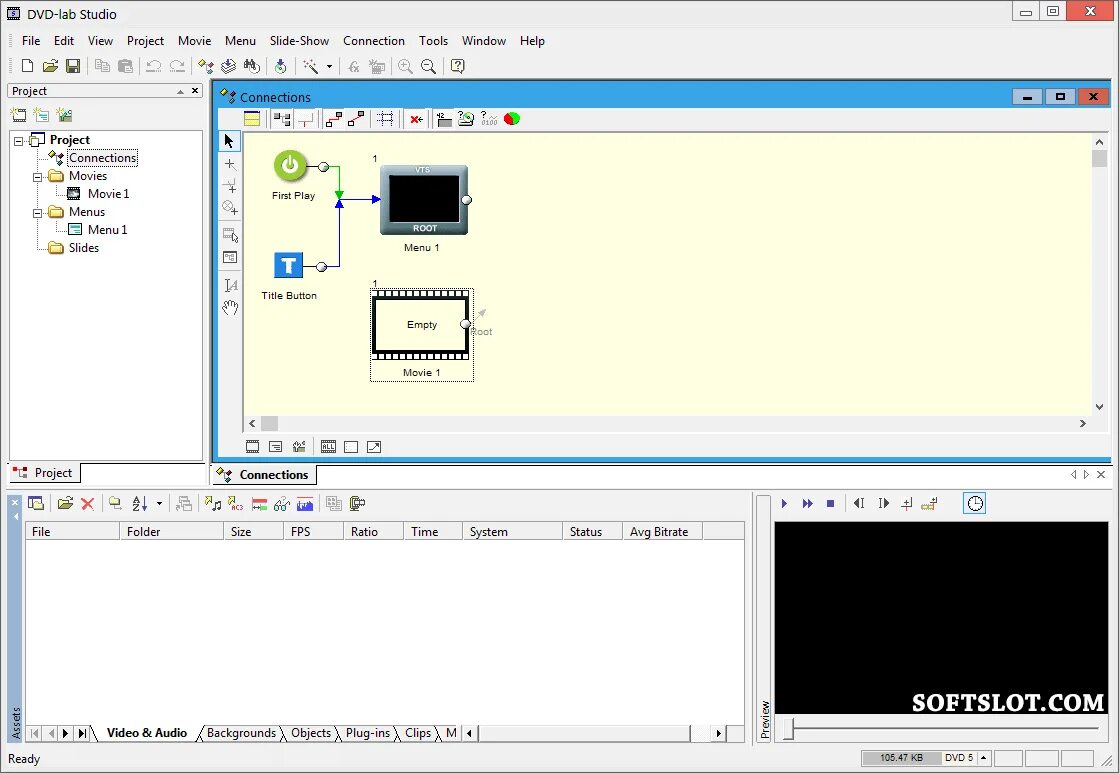Add a new movie via Project panel icon

(x=19, y=115)
